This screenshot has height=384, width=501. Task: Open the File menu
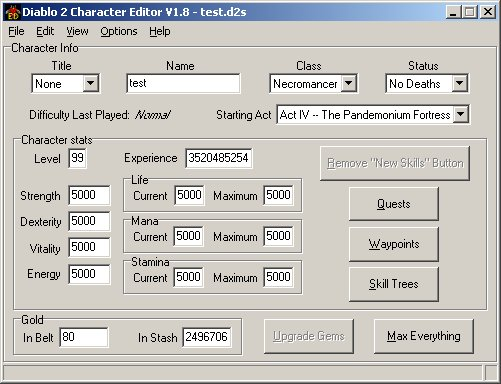(x=16, y=31)
